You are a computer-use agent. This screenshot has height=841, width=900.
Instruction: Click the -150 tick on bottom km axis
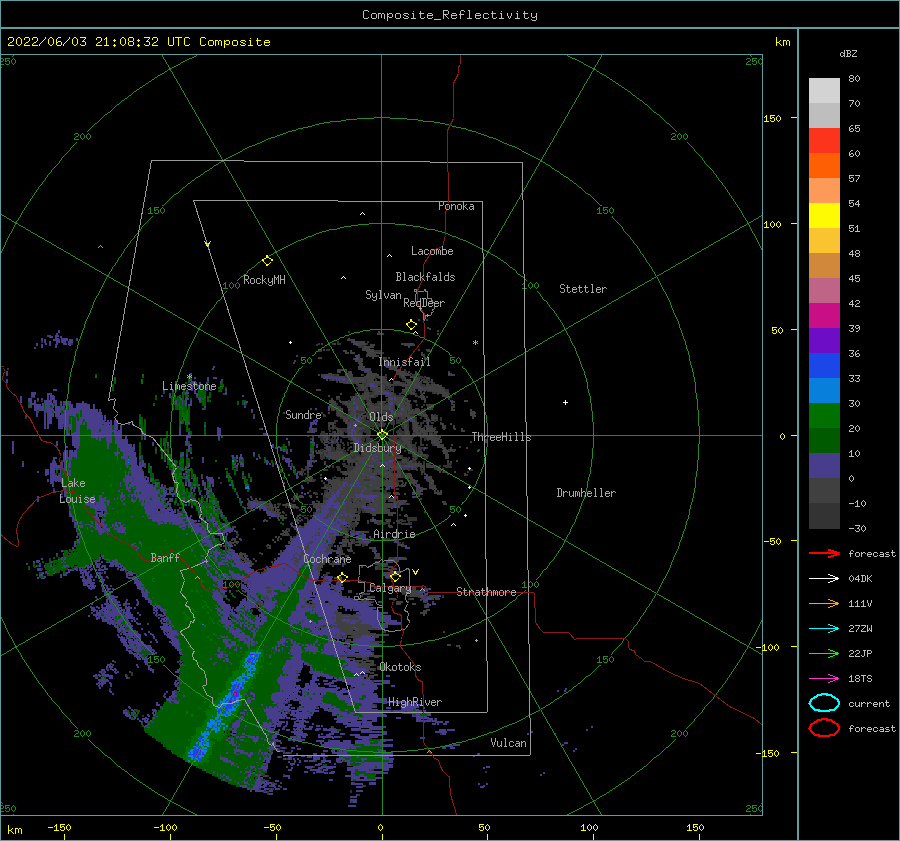[59, 827]
